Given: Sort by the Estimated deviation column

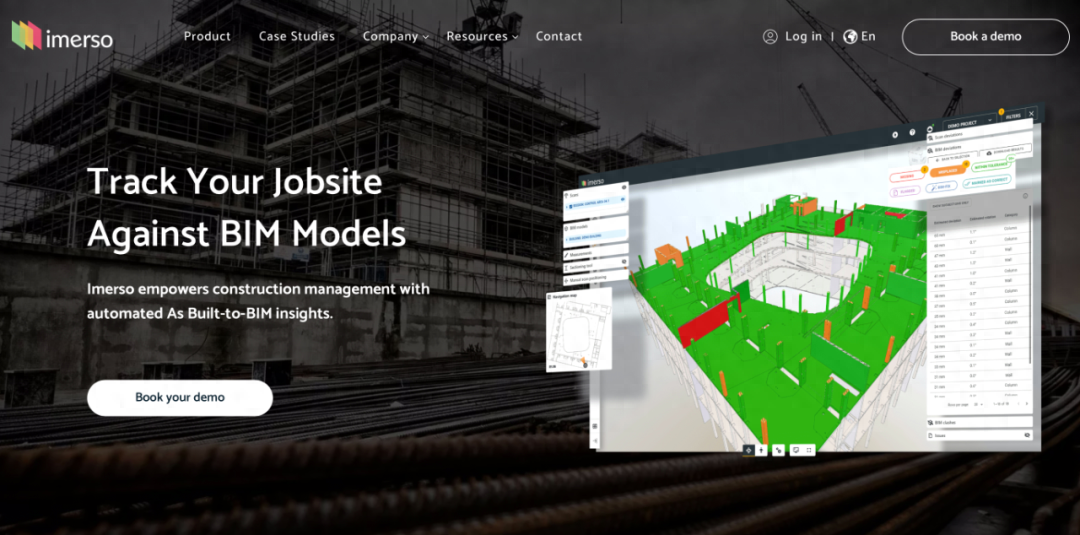Looking at the screenshot, I should [947, 220].
